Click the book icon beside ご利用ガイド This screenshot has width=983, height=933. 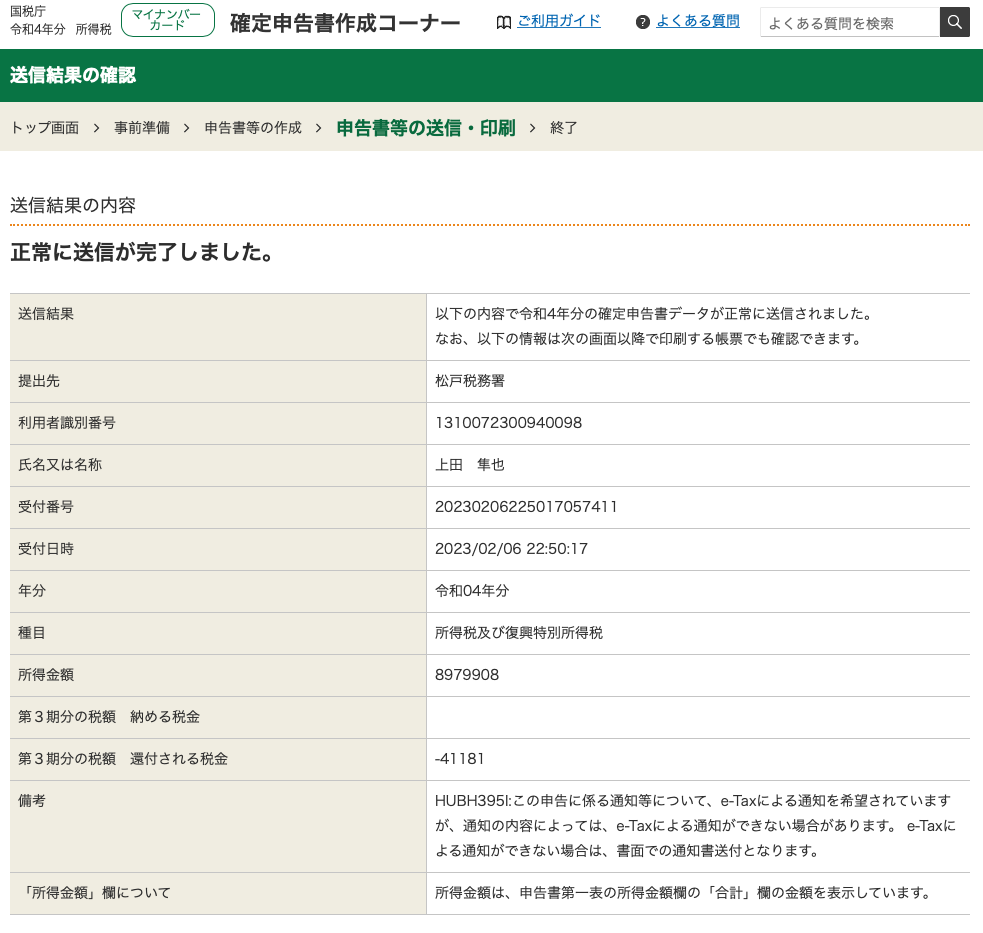point(504,22)
